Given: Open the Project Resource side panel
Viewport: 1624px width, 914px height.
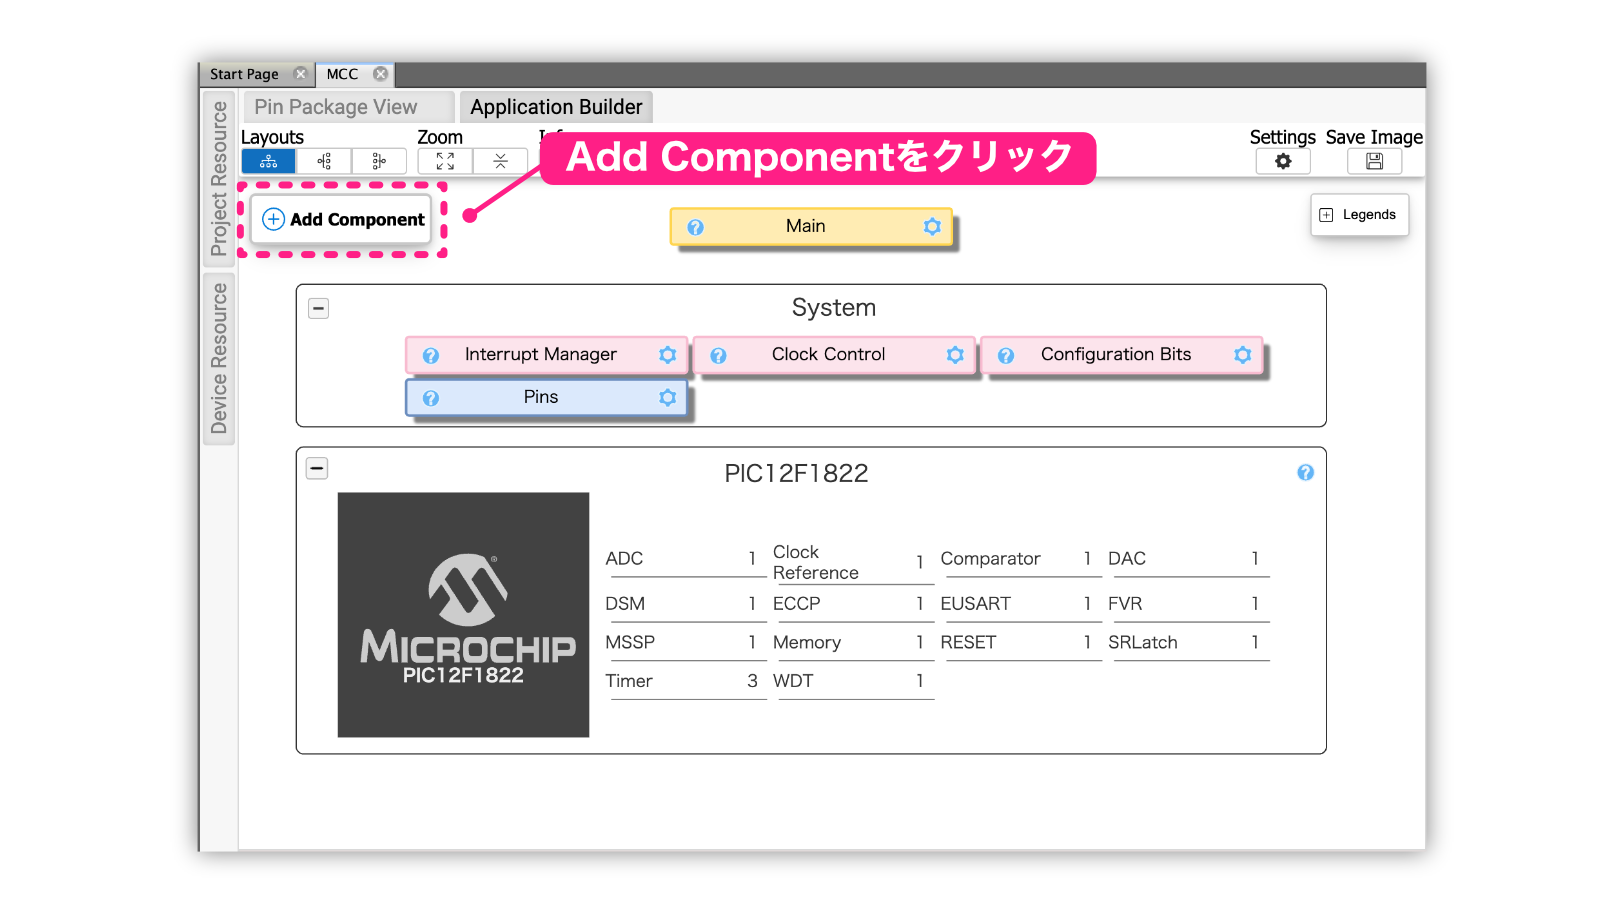Looking at the screenshot, I should [x=219, y=179].
